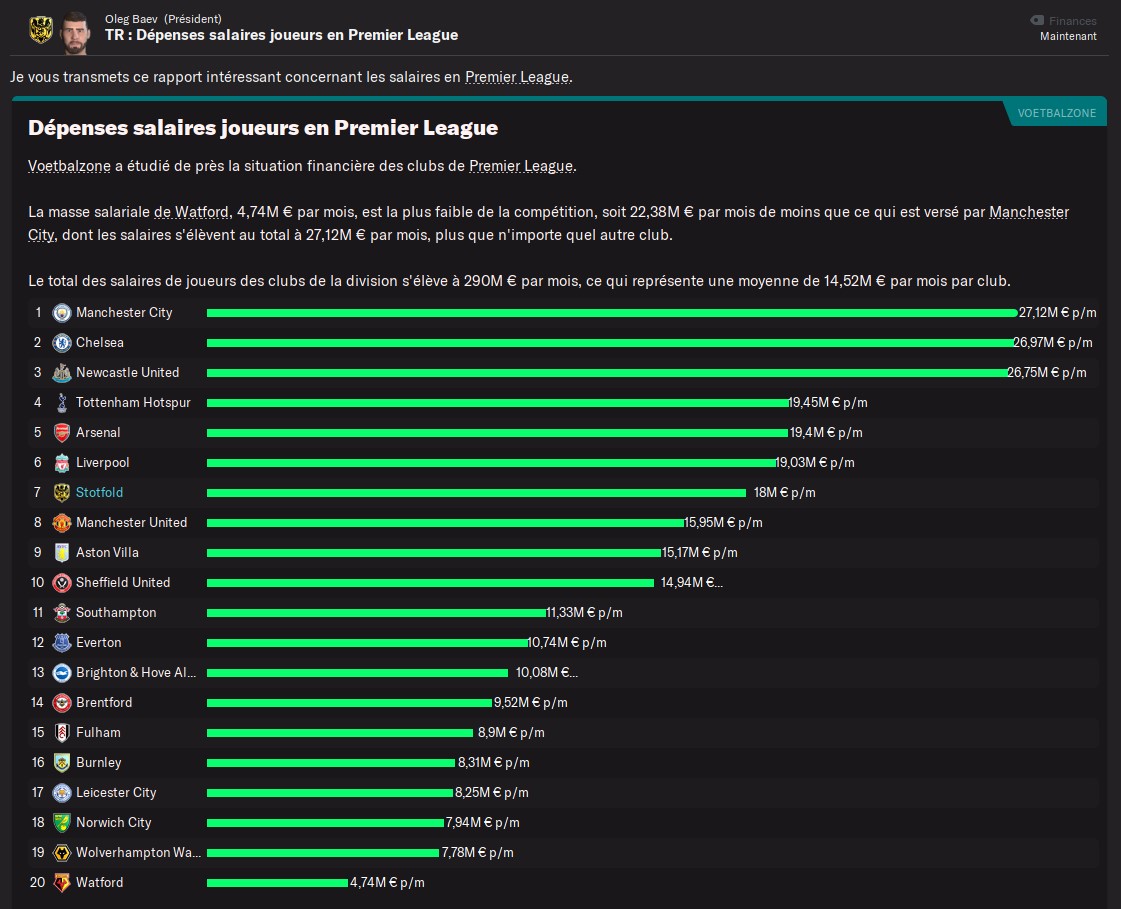The image size is (1121, 909).
Task: Click the Chelsea club name
Action: 100,343
